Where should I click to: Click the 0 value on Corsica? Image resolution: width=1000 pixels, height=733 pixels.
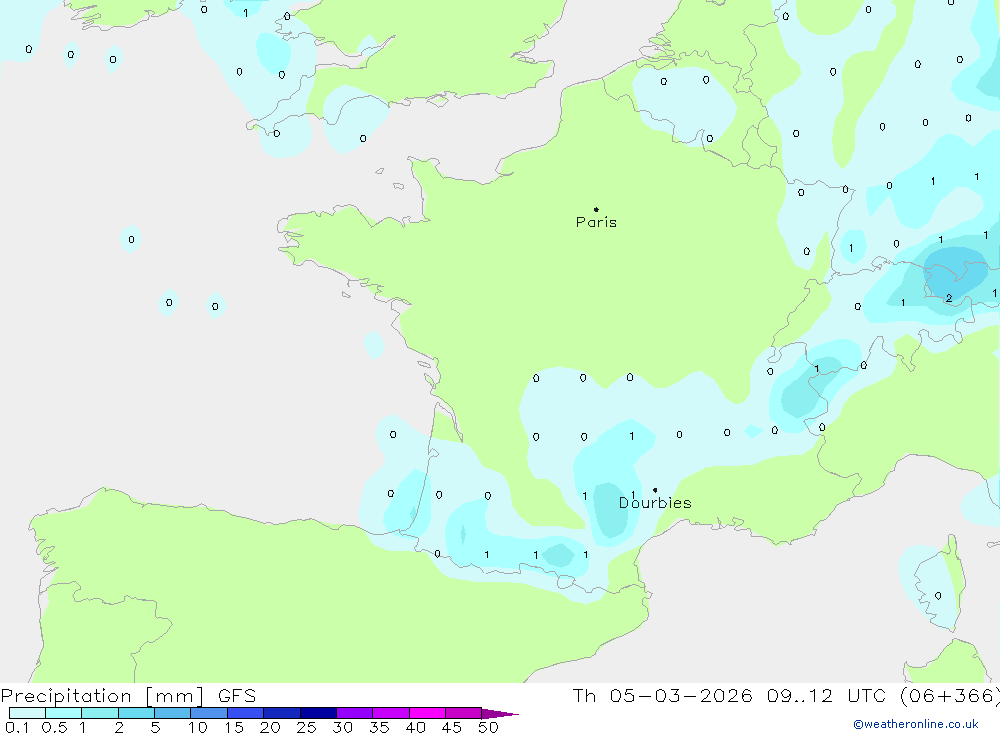tap(938, 596)
